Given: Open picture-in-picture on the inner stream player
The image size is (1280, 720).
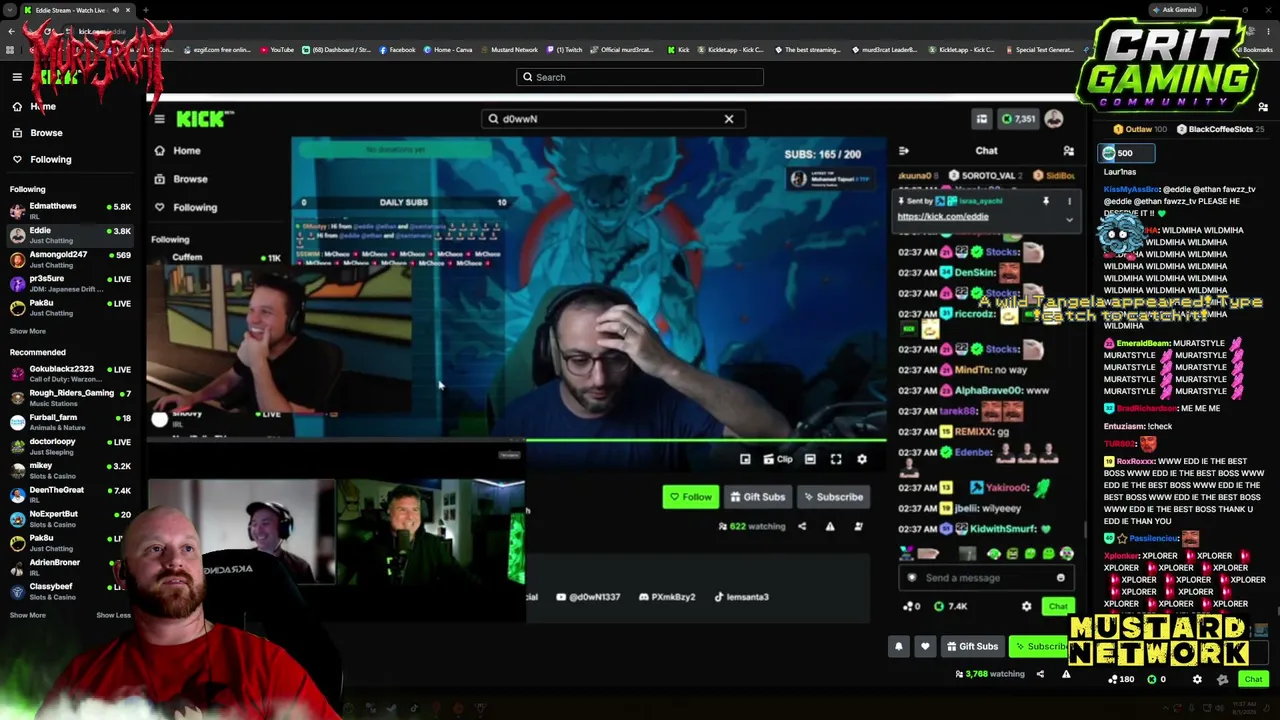Looking at the screenshot, I should (x=745, y=459).
